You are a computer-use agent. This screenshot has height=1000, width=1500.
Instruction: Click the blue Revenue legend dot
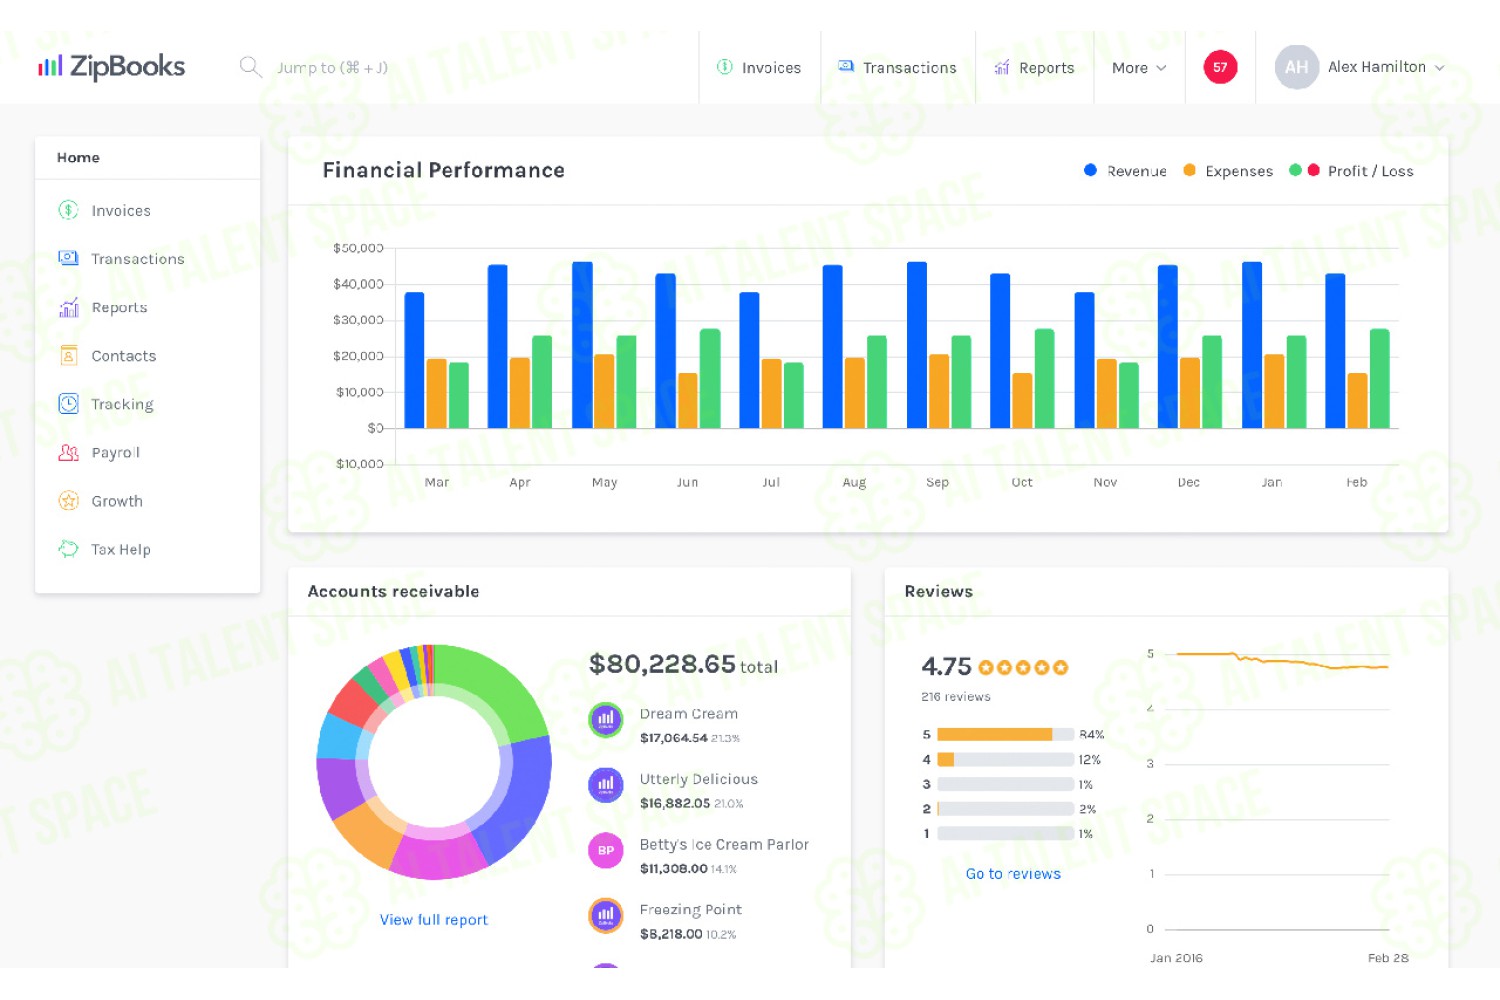coord(1090,170)
